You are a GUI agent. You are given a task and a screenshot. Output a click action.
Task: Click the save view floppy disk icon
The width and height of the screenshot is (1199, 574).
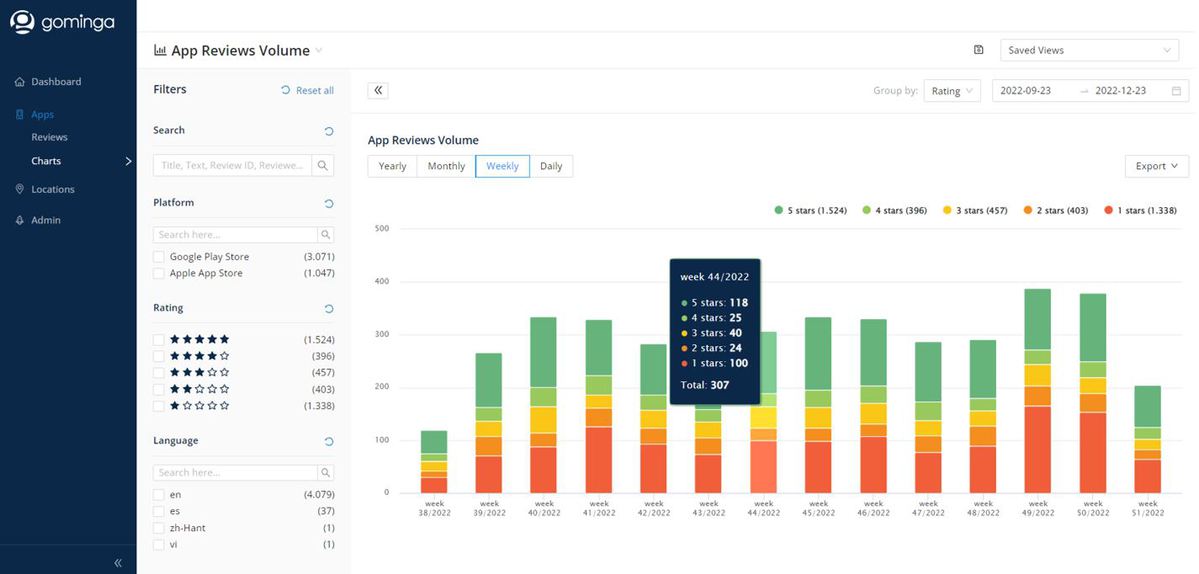(x=978, y=50)
